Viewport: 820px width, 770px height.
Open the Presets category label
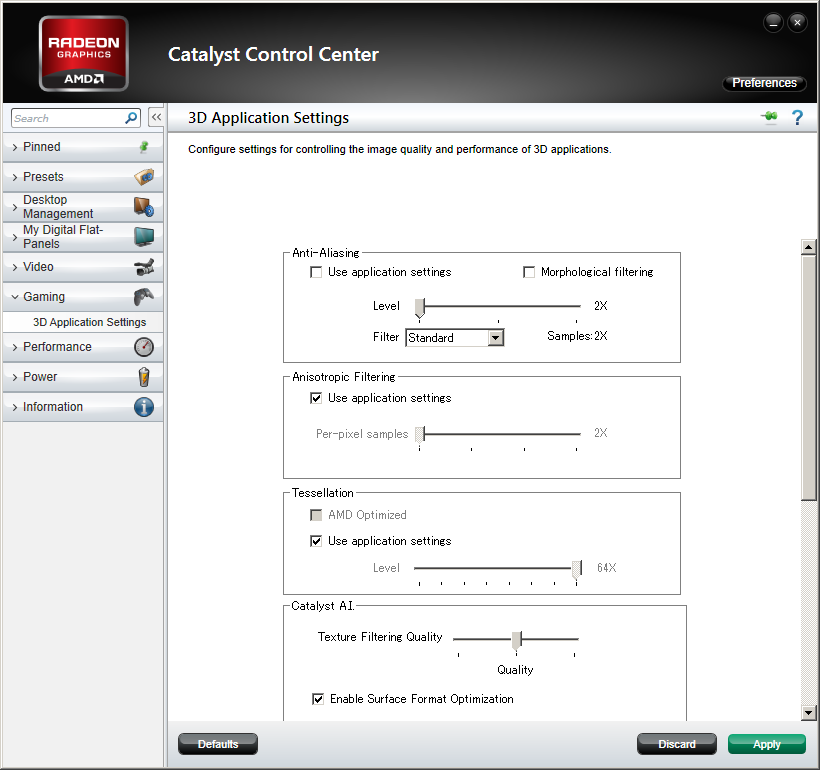tap(43, 177)
